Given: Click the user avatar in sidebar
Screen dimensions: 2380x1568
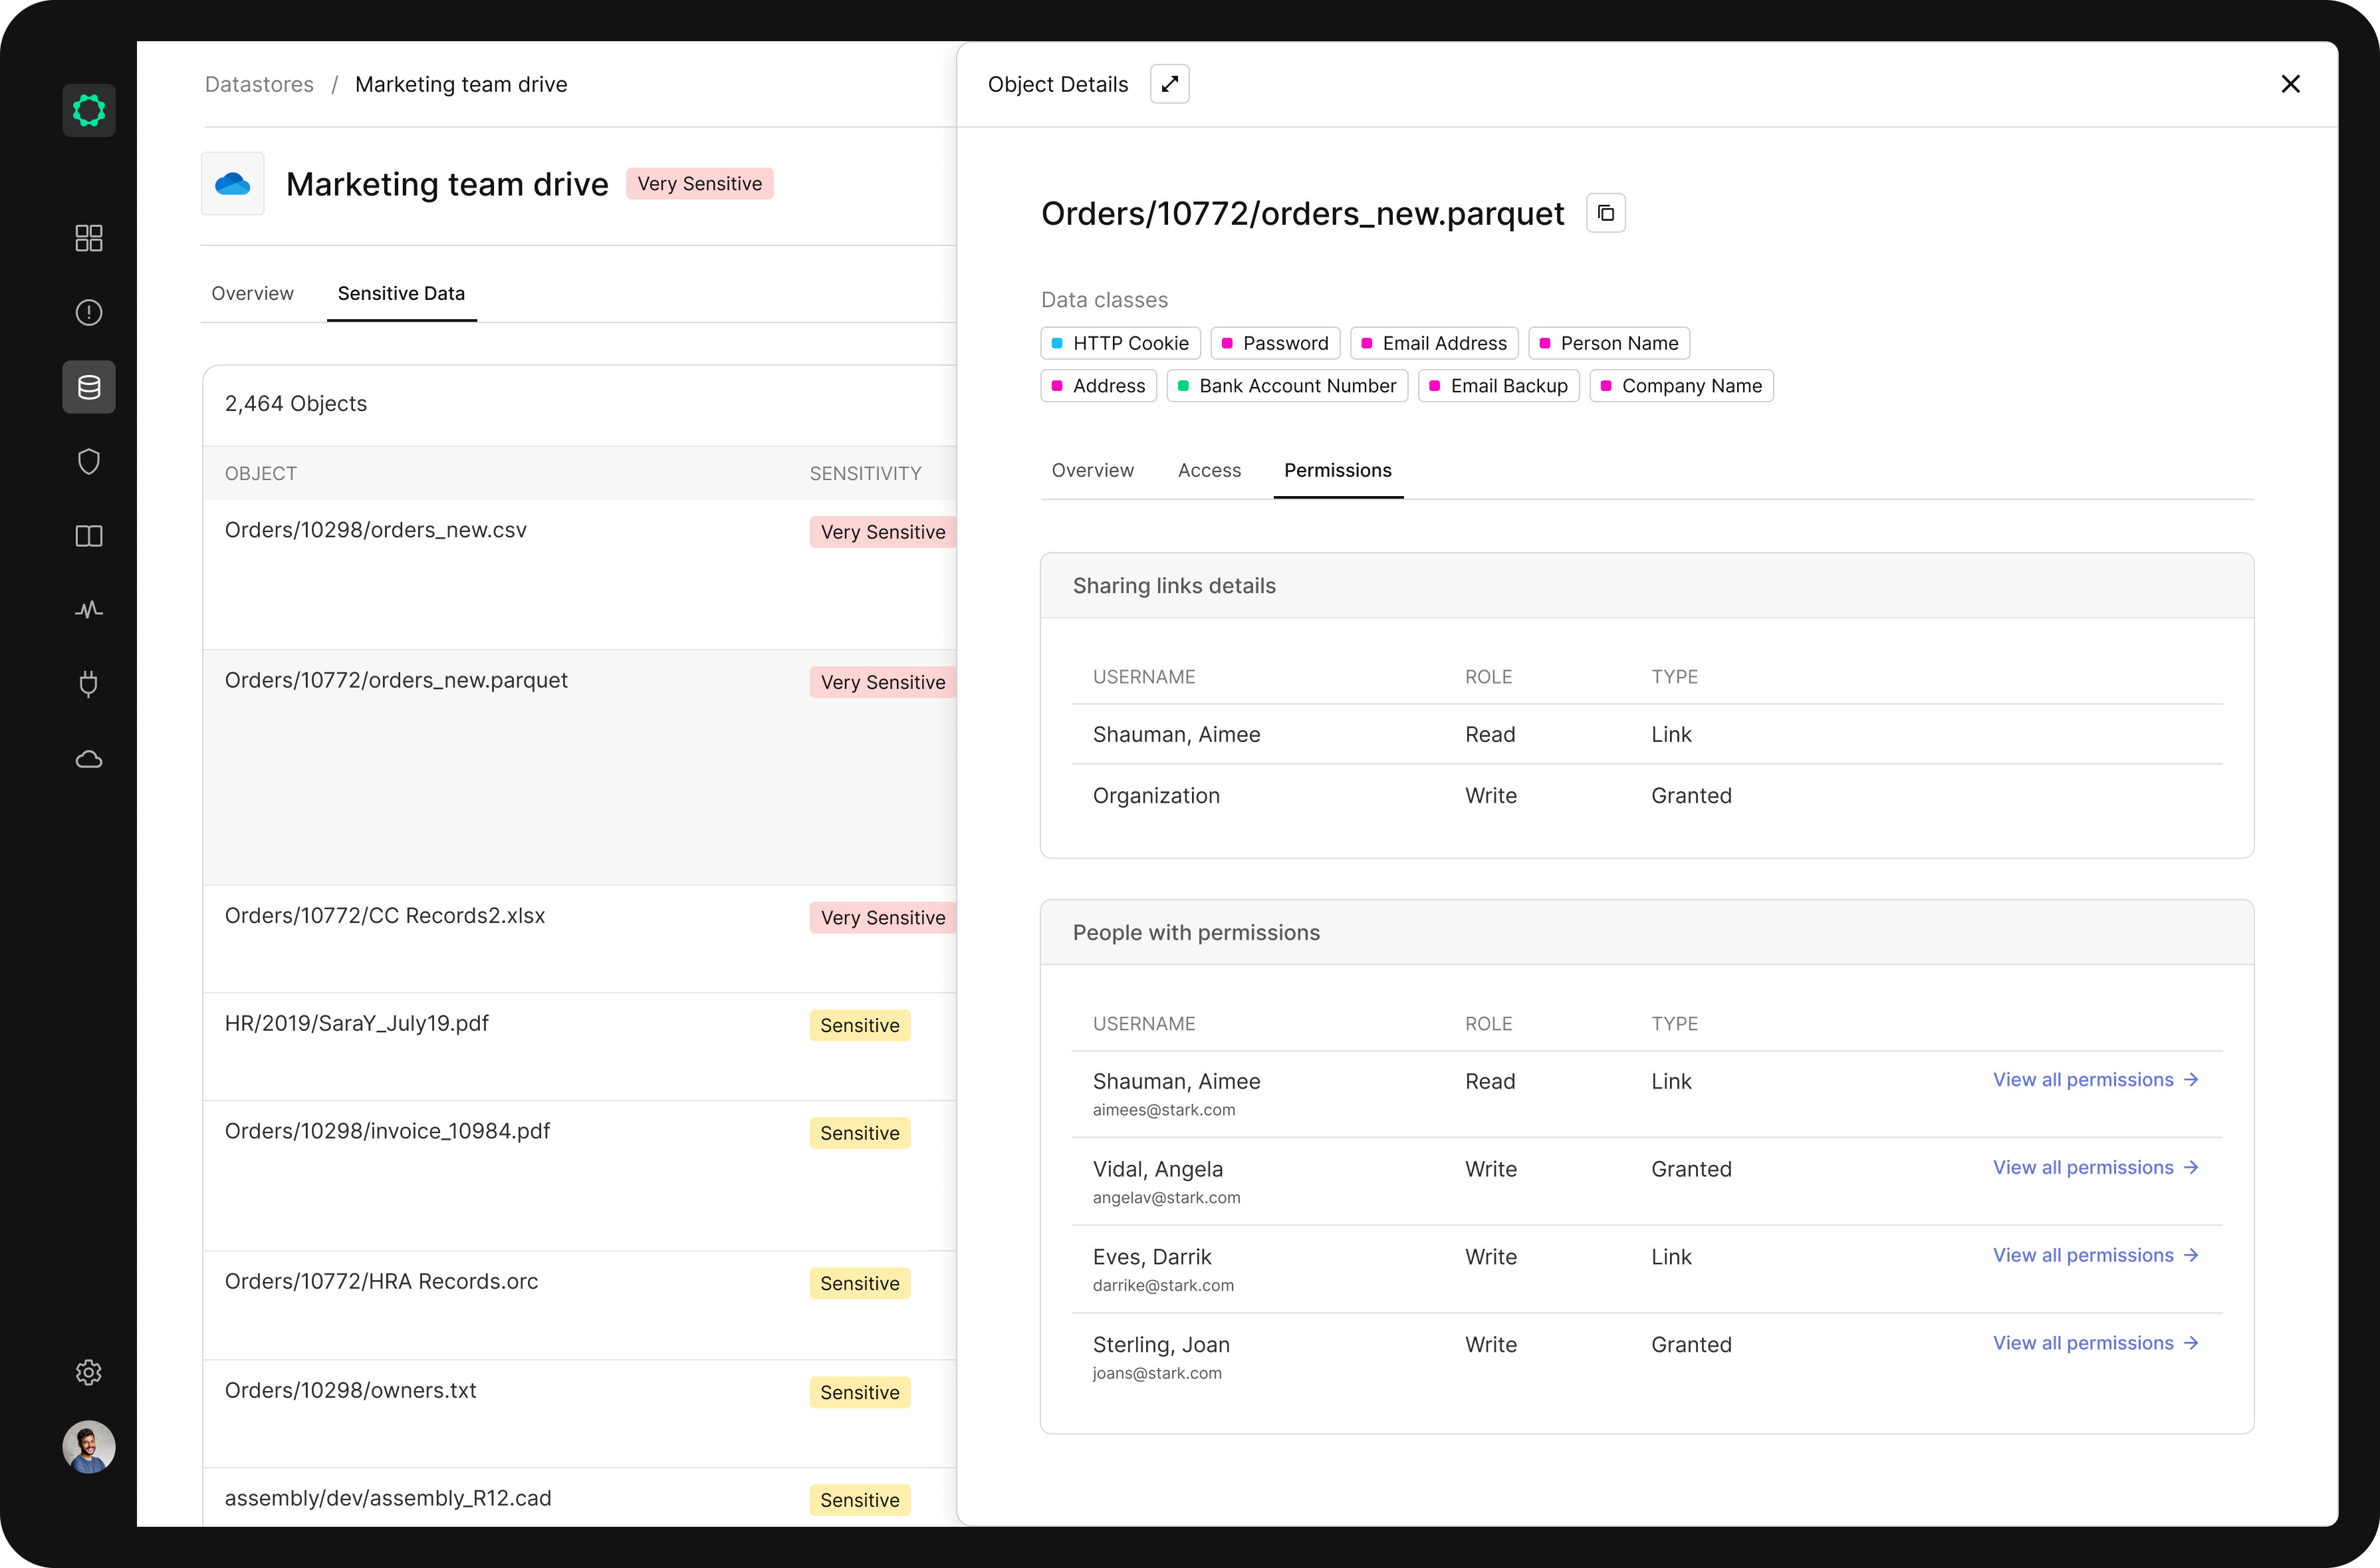Looking at the screenshot, I should tap(89, 1447).
